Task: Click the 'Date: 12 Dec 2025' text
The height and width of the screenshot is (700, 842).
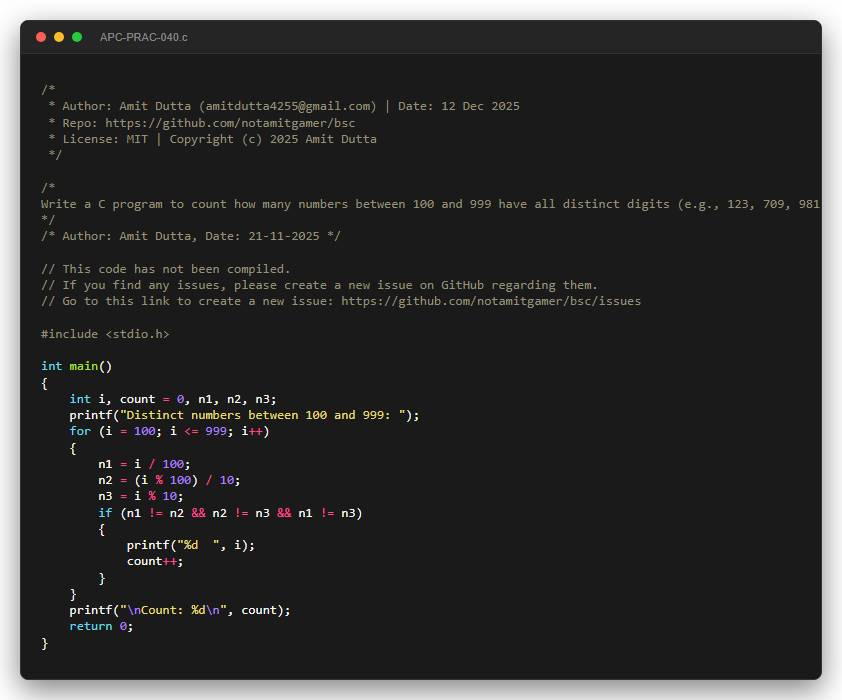Action: [x=459, y=106]
